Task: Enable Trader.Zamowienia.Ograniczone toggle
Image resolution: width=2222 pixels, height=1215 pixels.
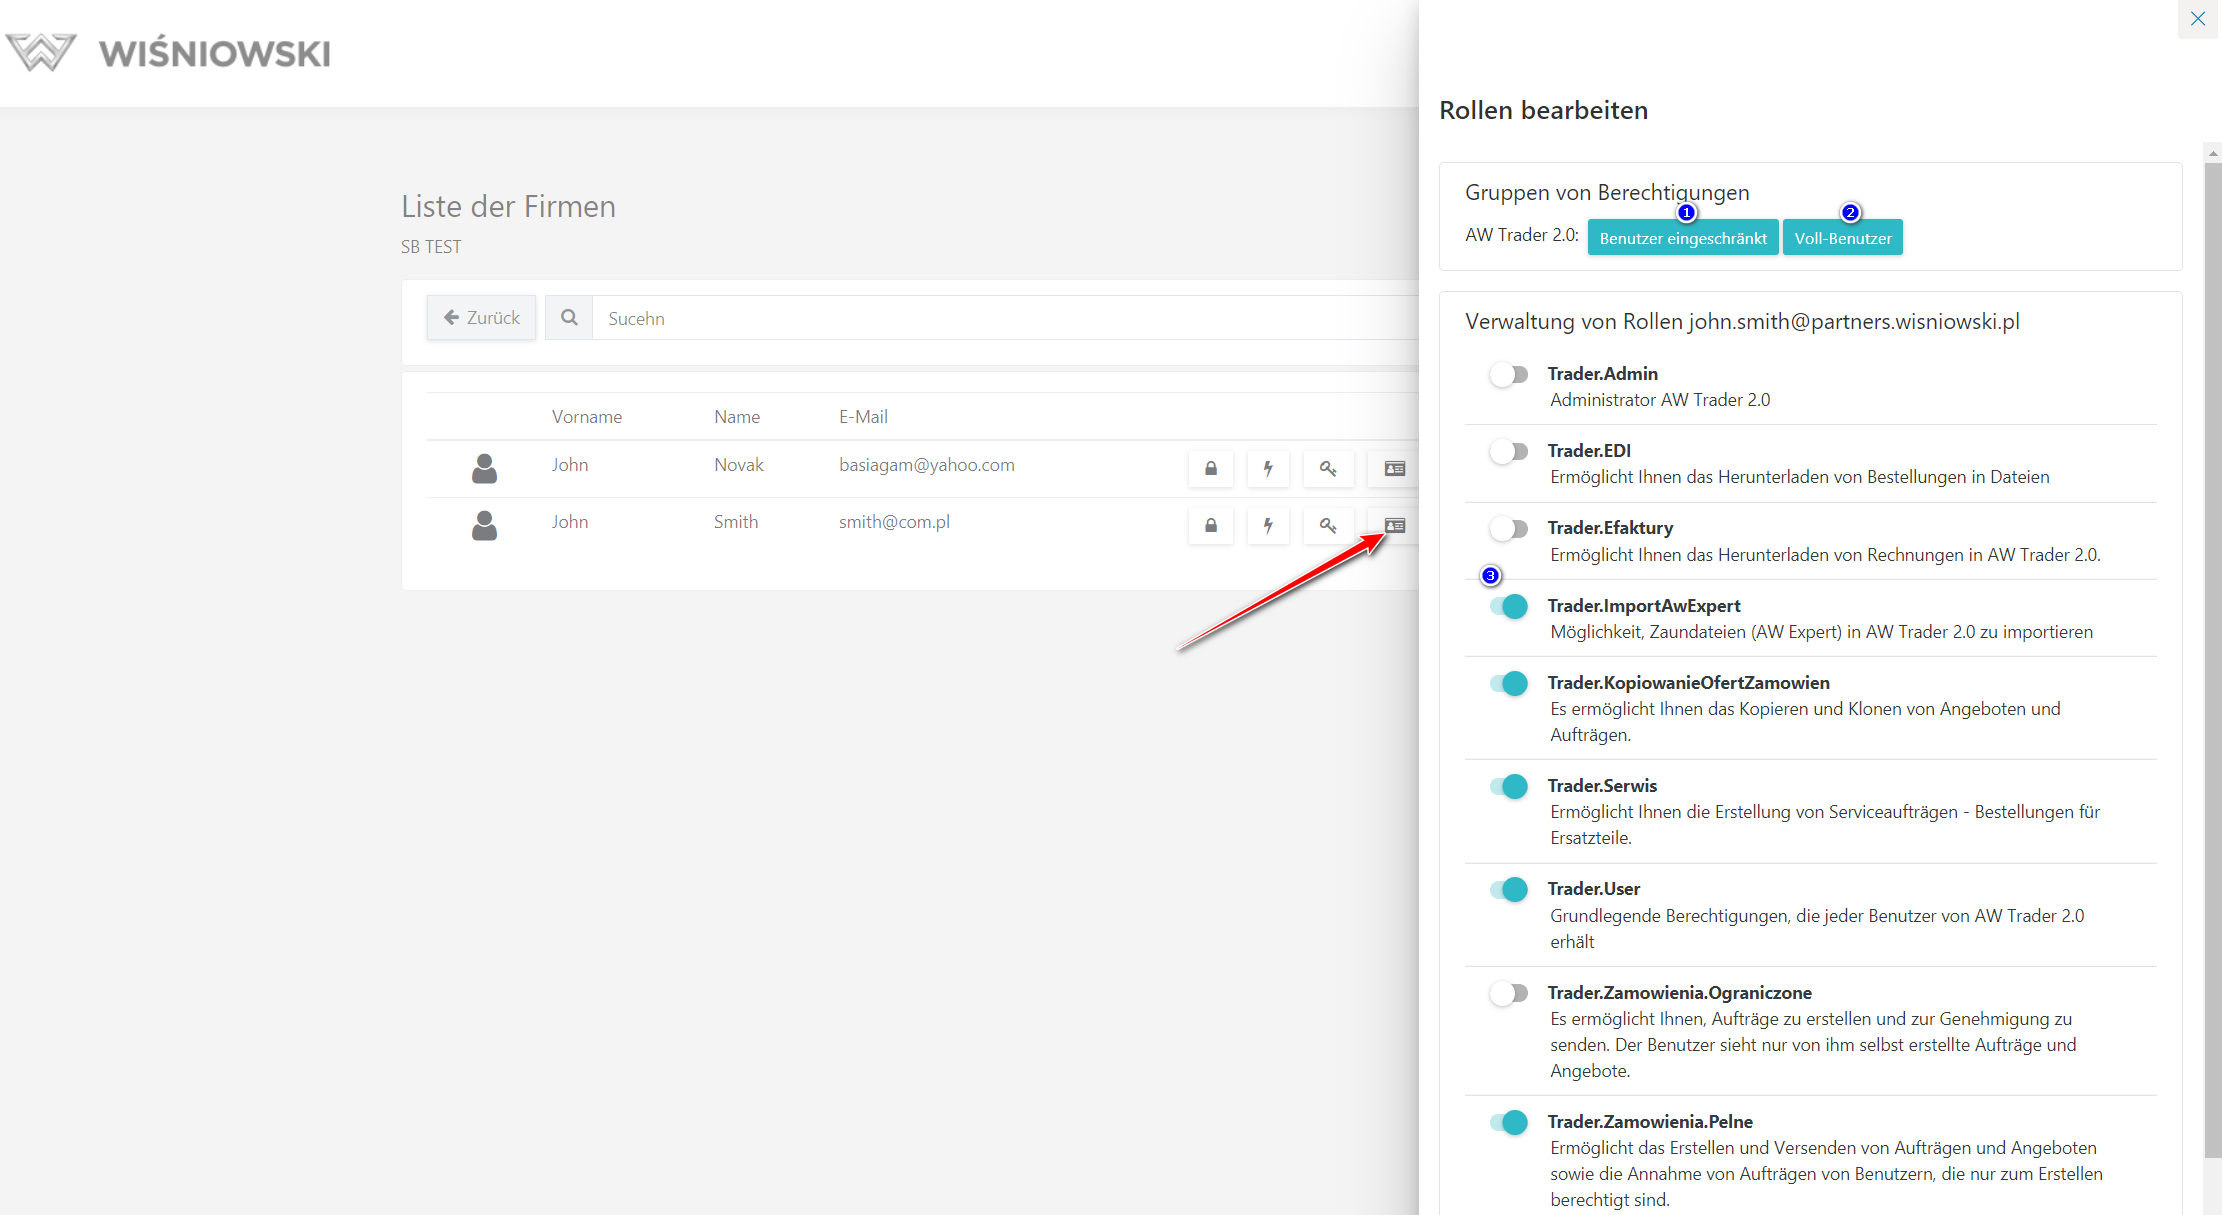Action: 1508,993
